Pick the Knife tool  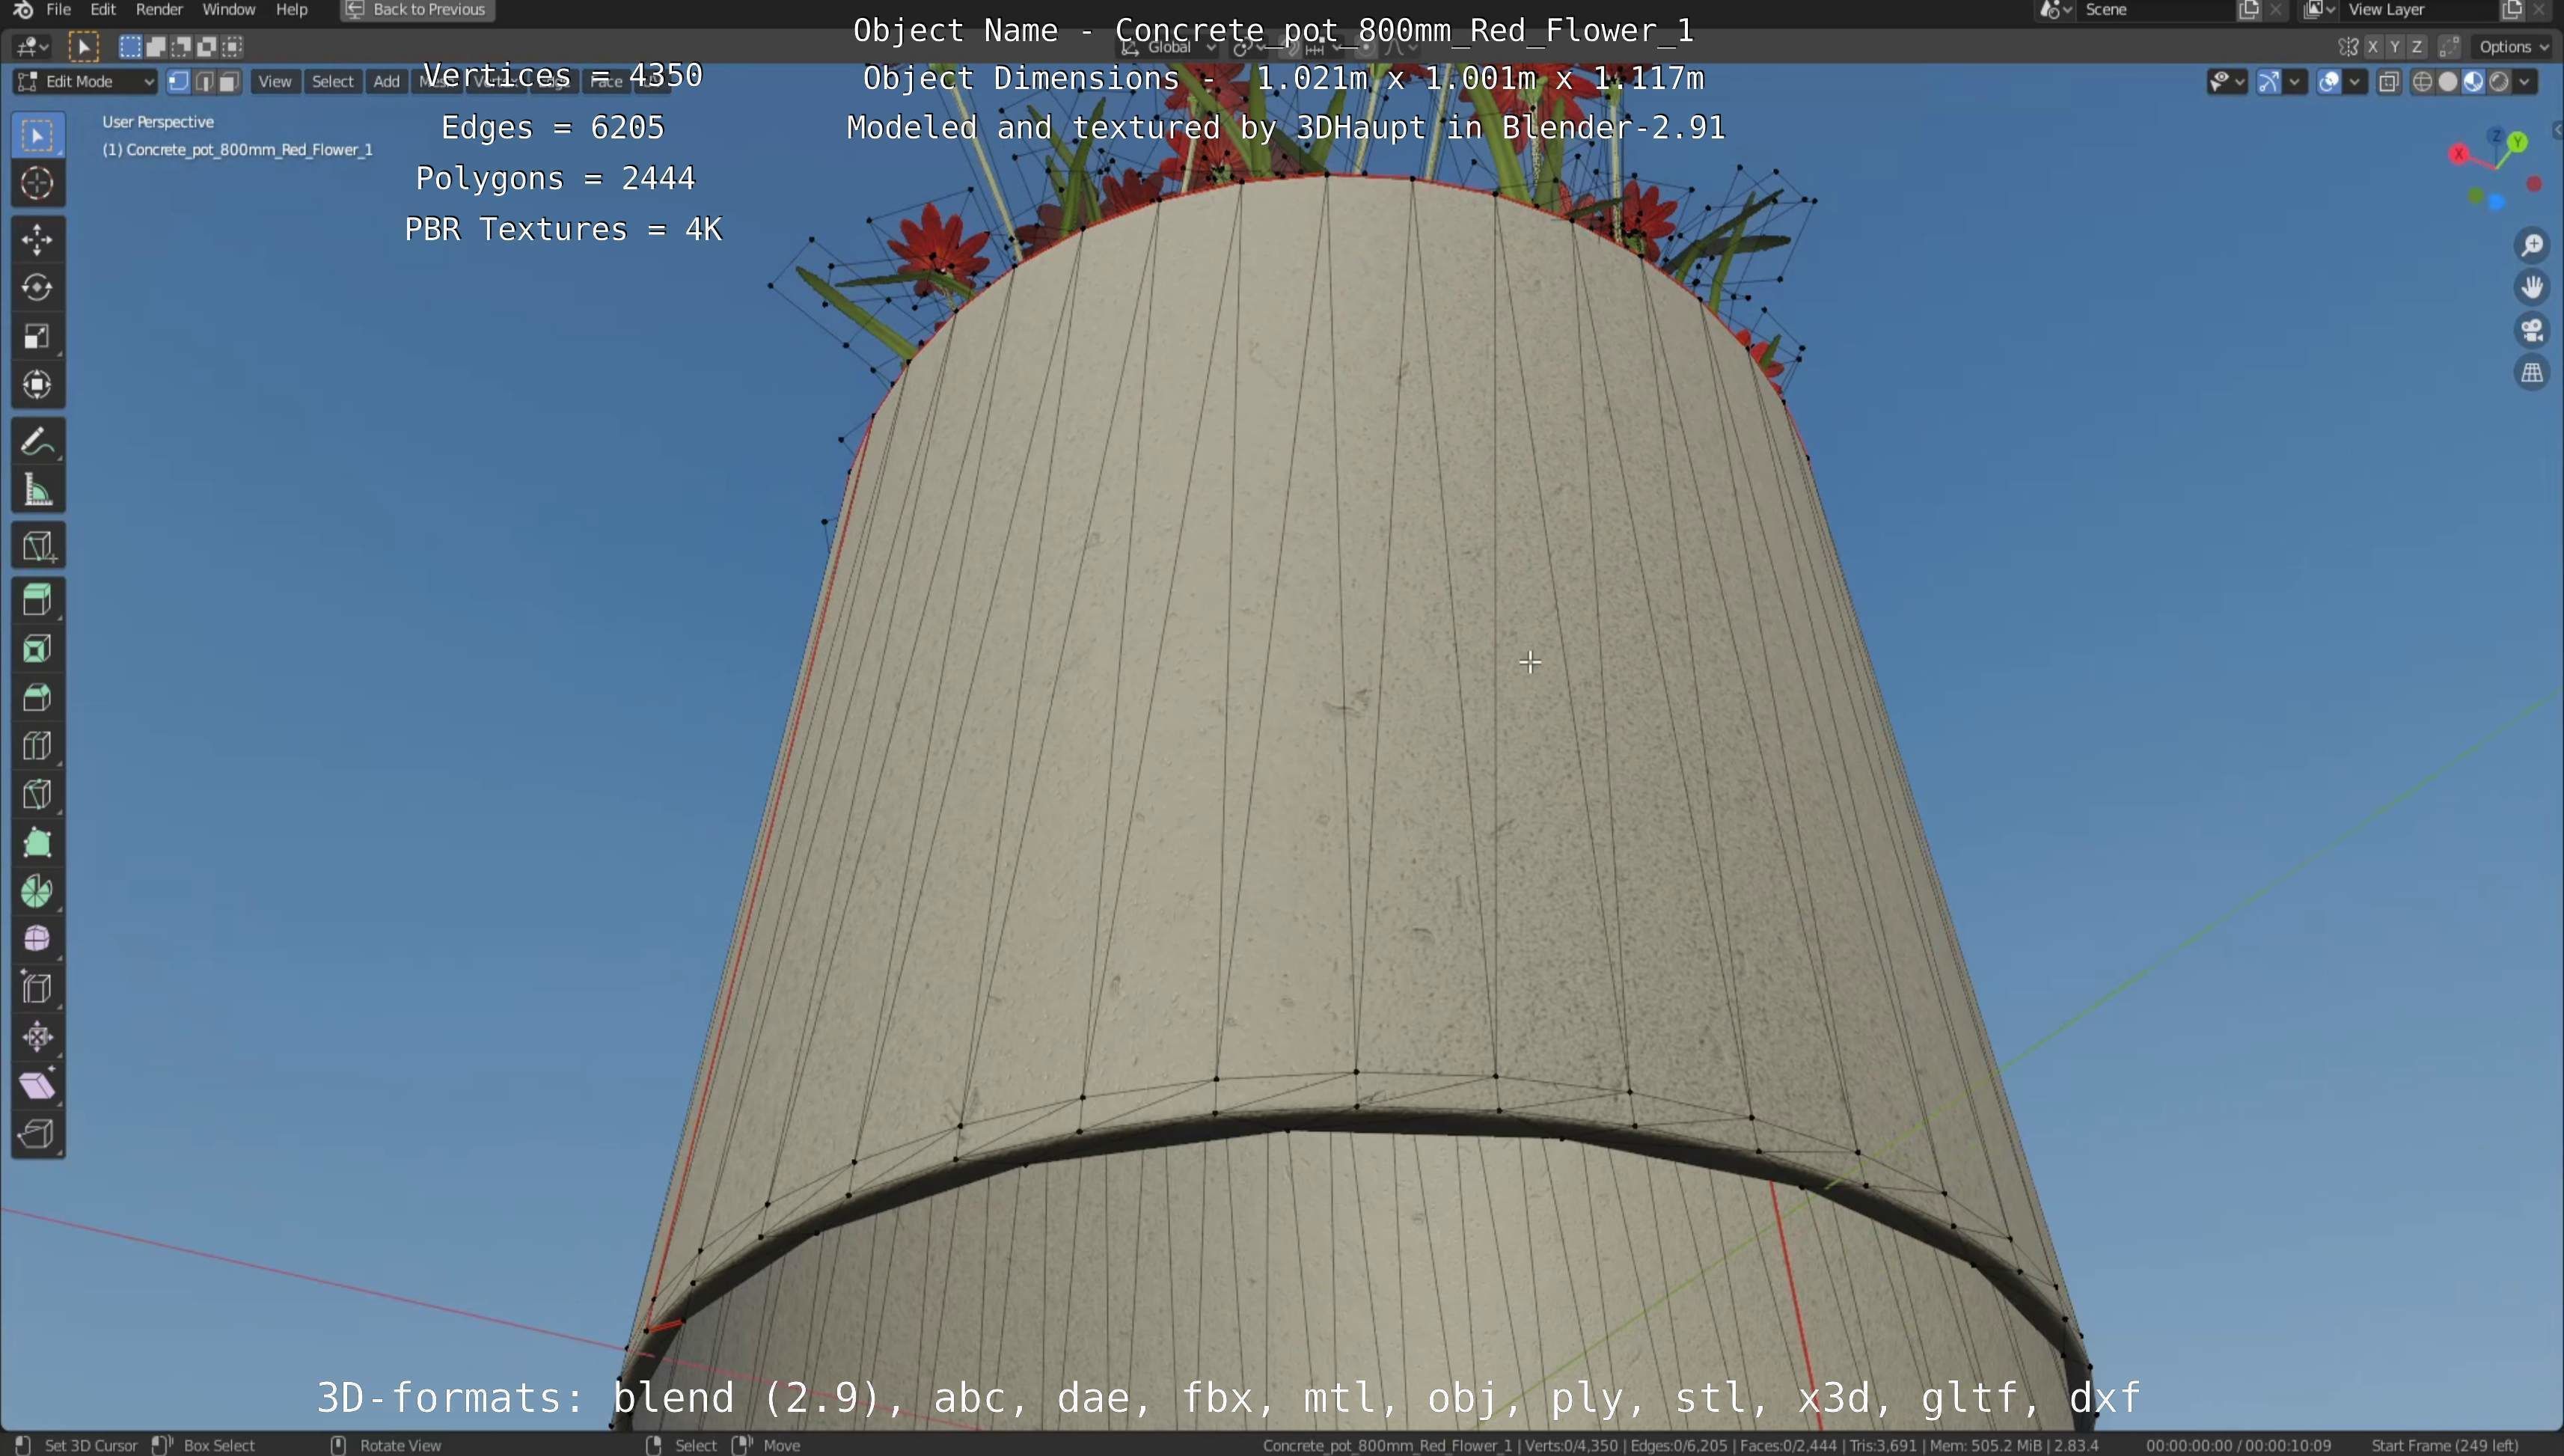click(38, 795)
